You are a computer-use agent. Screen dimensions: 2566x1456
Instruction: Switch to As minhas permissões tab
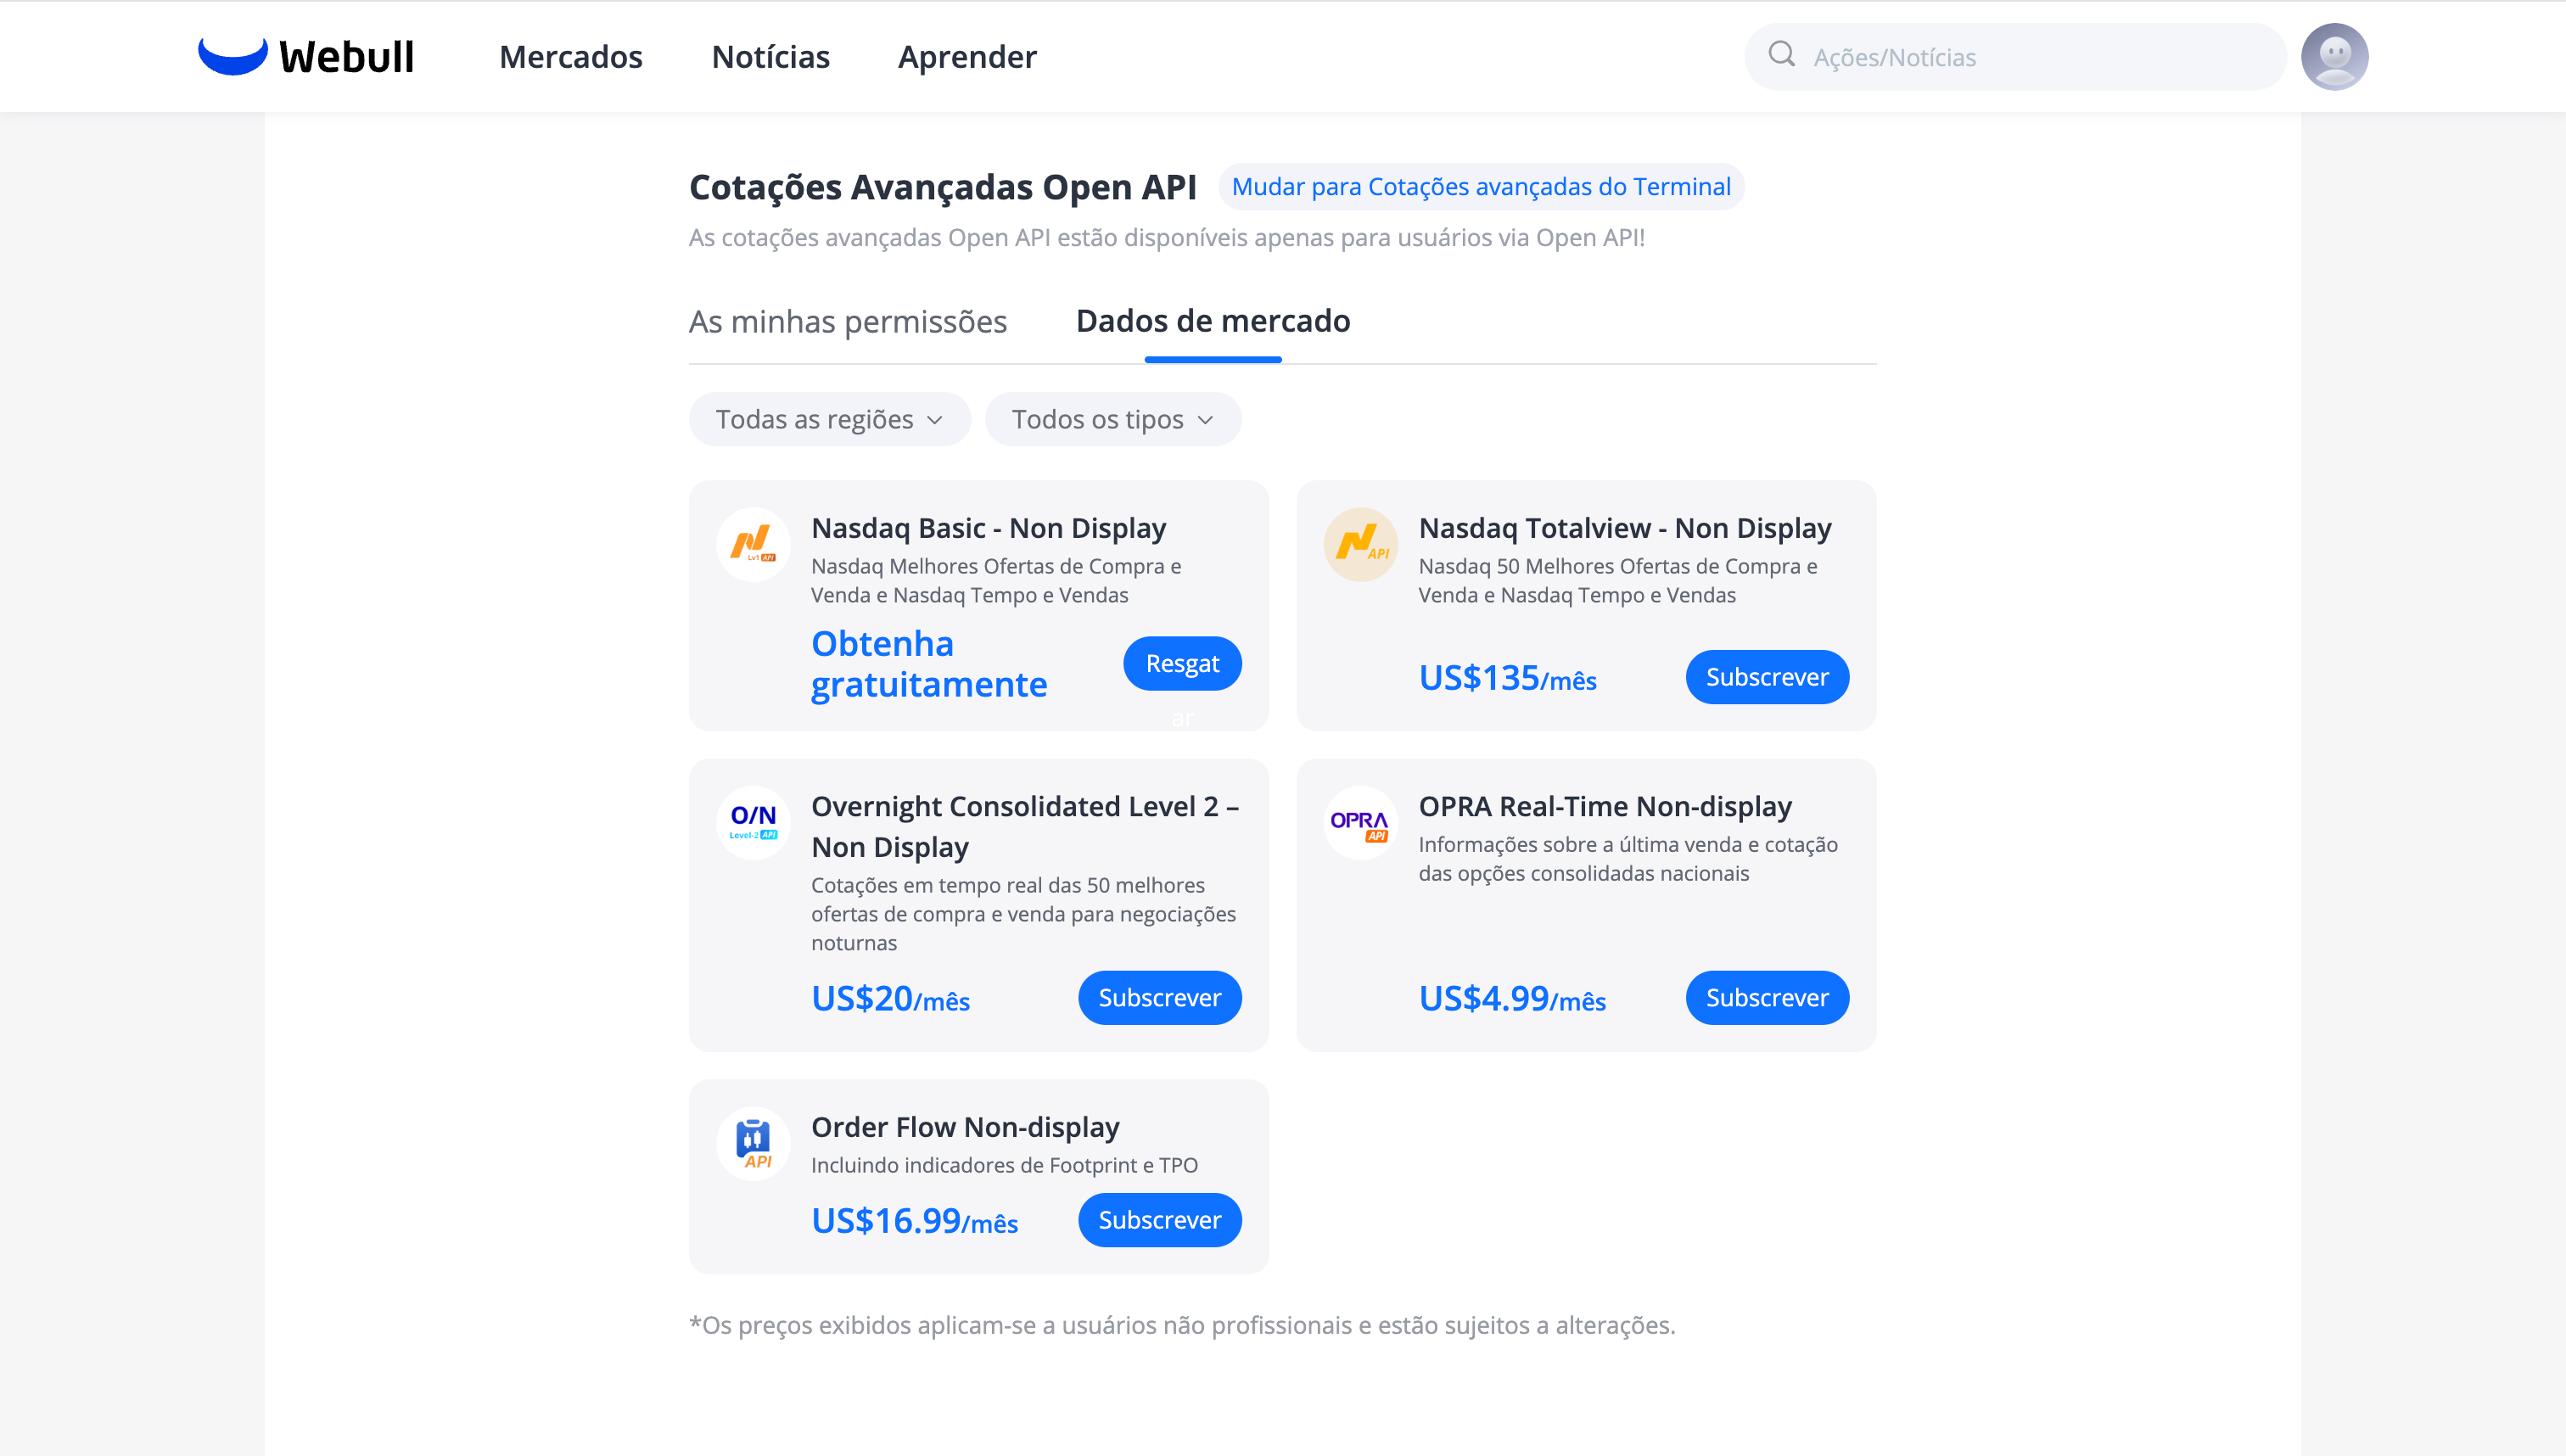pos(848,322)
